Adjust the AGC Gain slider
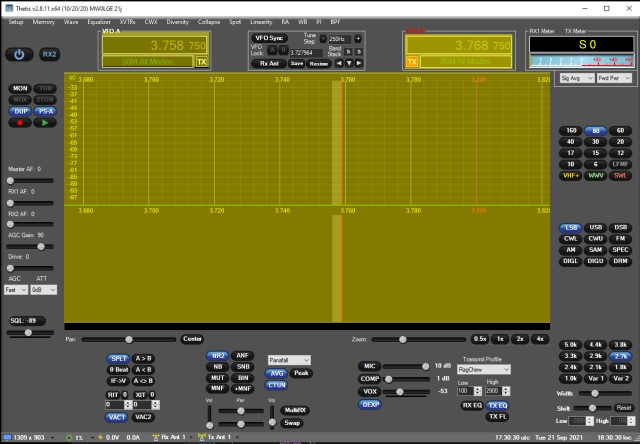The height and width of the screenshot is (444, 640). (x=30, y=246)
